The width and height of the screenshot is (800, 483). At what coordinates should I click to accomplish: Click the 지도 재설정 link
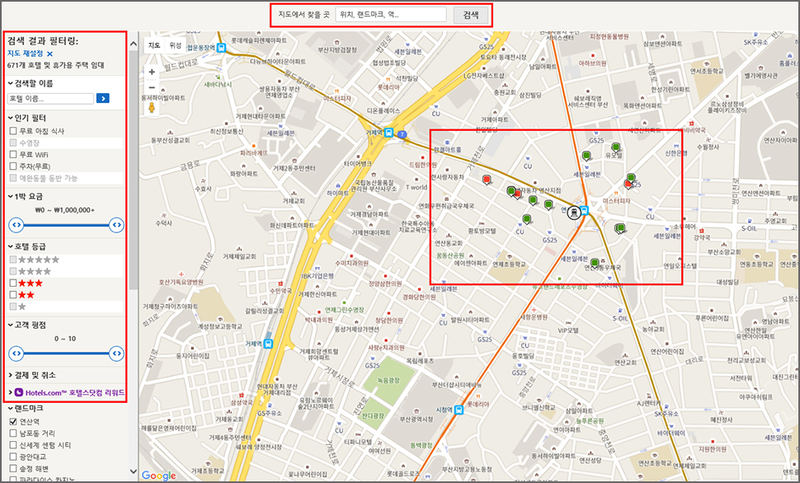[24, 53]
